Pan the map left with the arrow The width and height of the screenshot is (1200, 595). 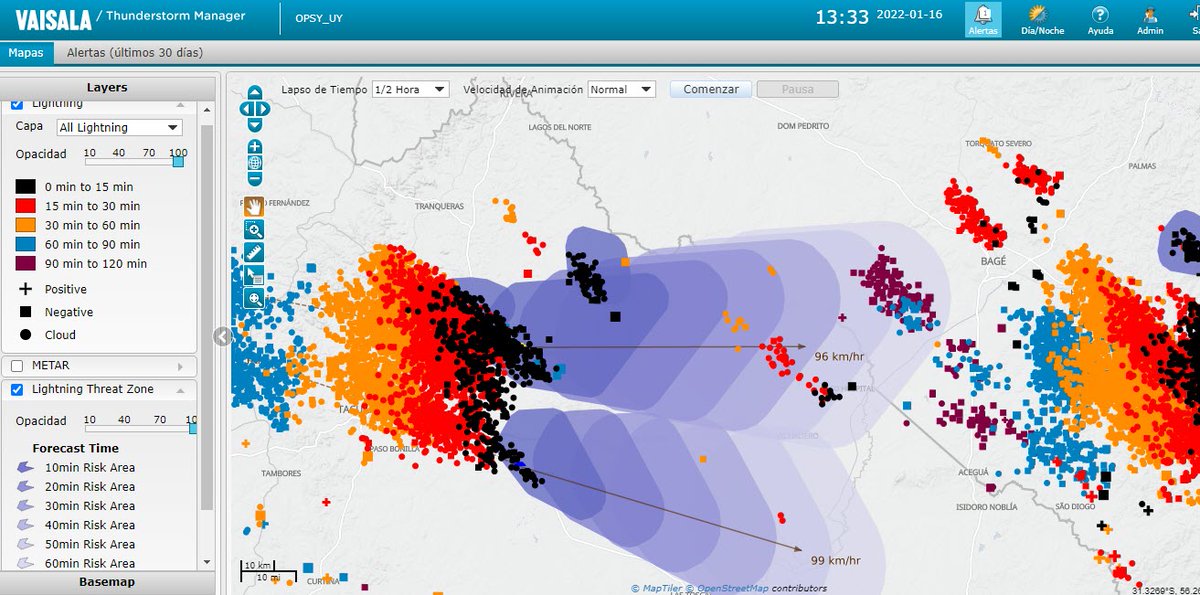tap(245, 109)
